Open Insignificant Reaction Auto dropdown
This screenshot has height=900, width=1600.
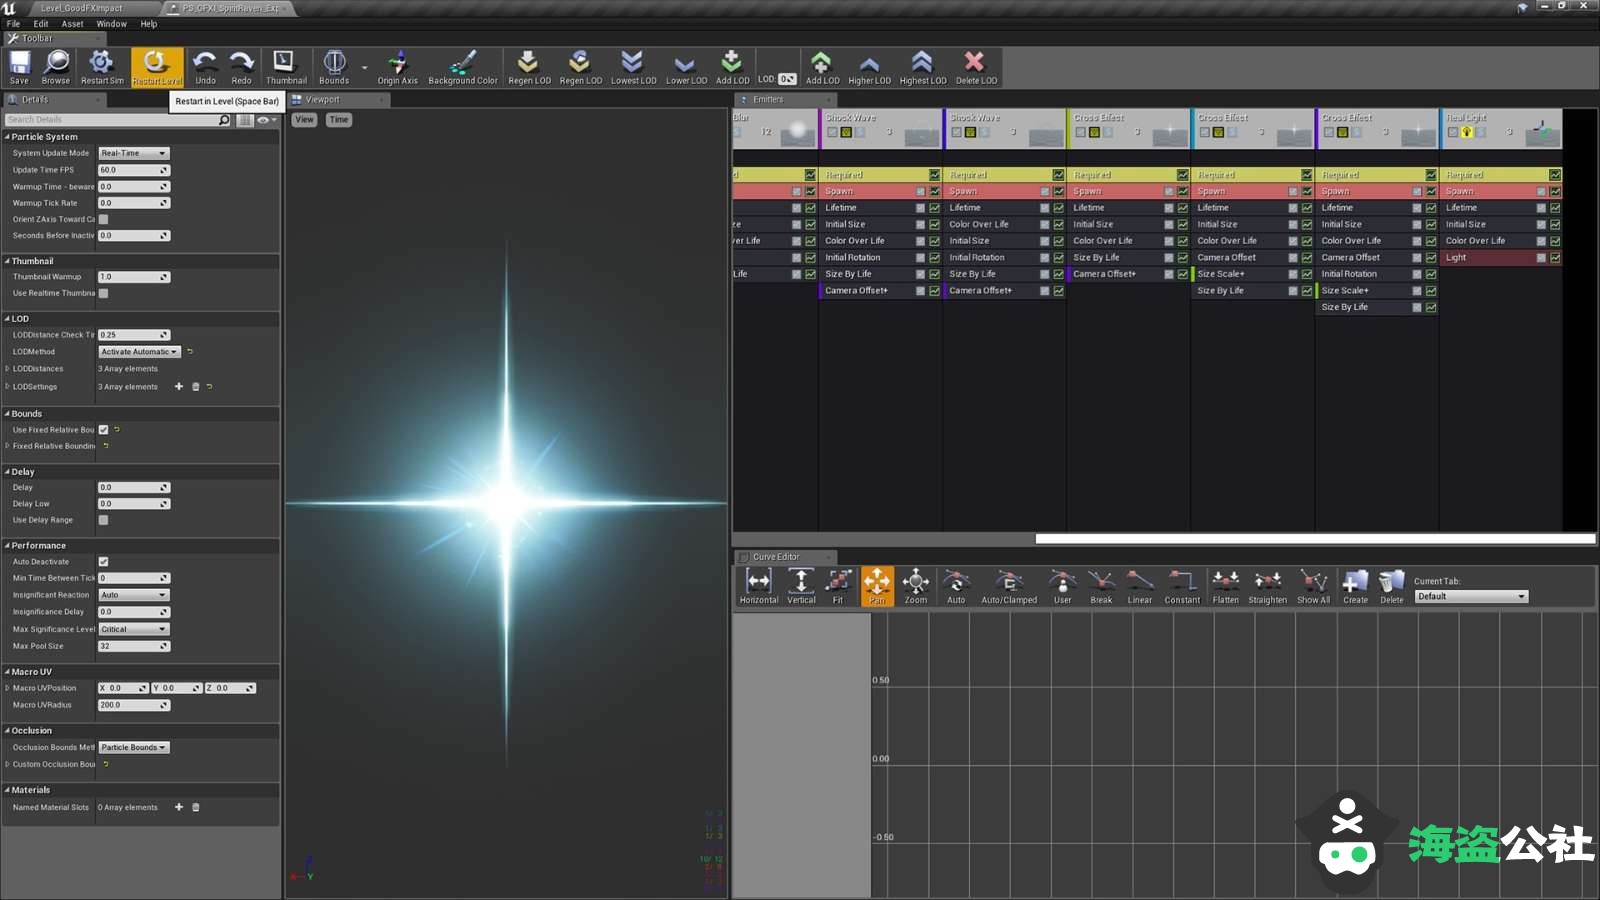click(x=133, y=595)
